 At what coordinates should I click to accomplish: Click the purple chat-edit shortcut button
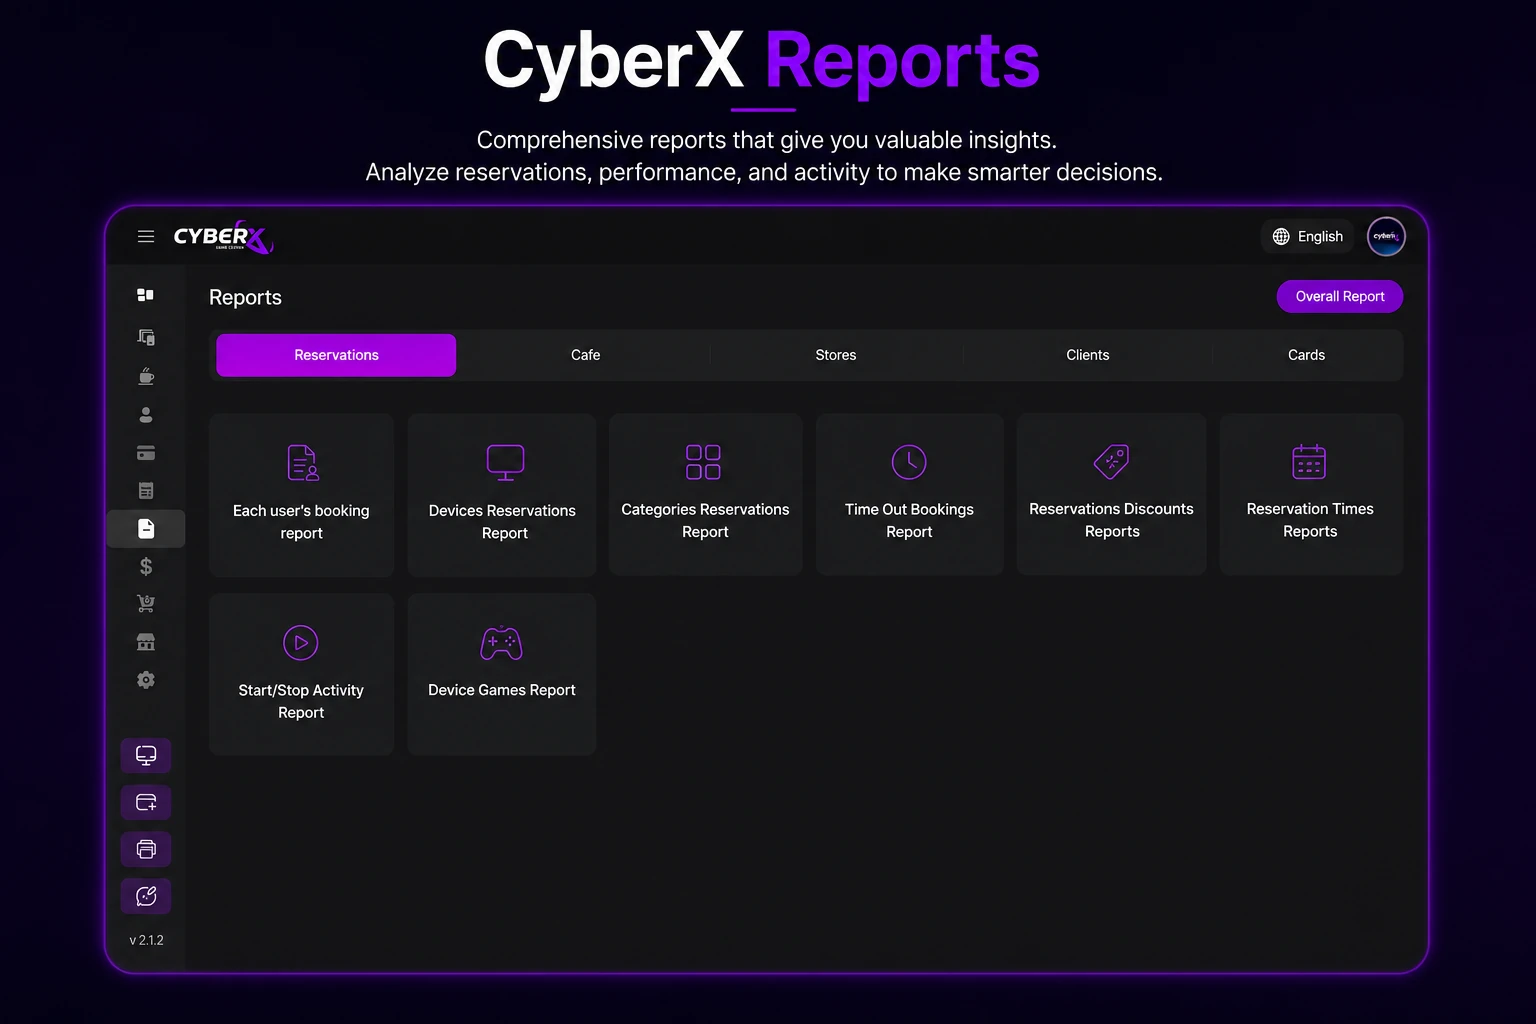(146, 896)
